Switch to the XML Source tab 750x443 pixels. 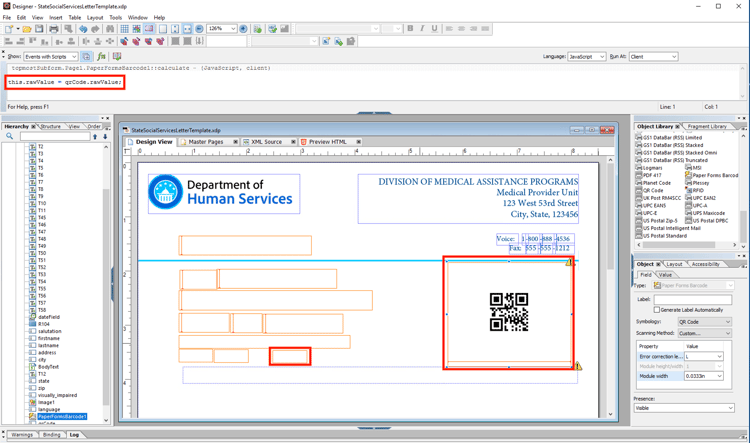(266, 142)
